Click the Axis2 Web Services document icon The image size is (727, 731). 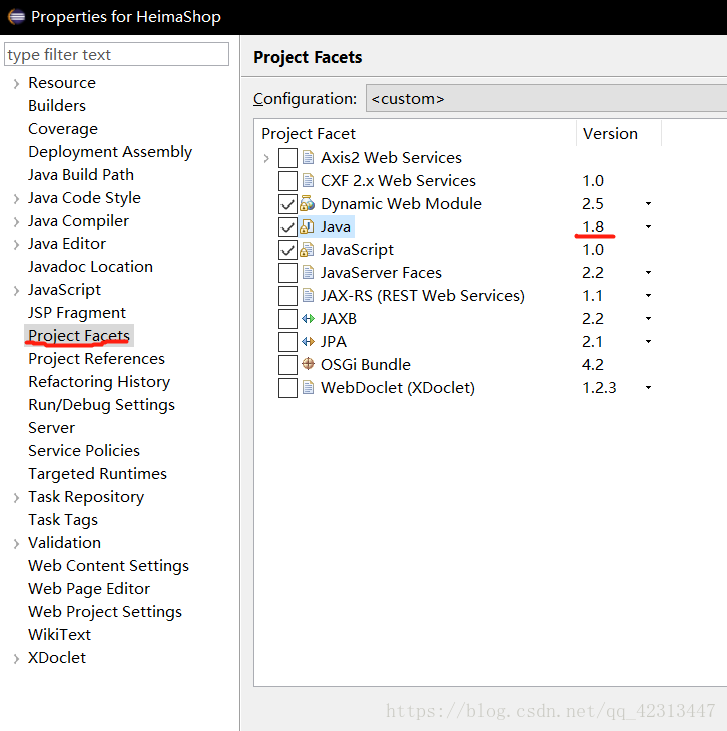(308, 158)
